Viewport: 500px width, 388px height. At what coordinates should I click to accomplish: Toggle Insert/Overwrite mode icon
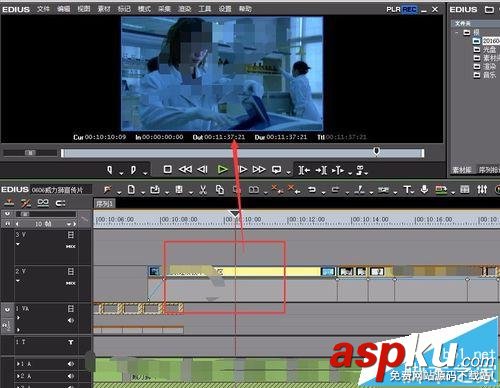9,203
